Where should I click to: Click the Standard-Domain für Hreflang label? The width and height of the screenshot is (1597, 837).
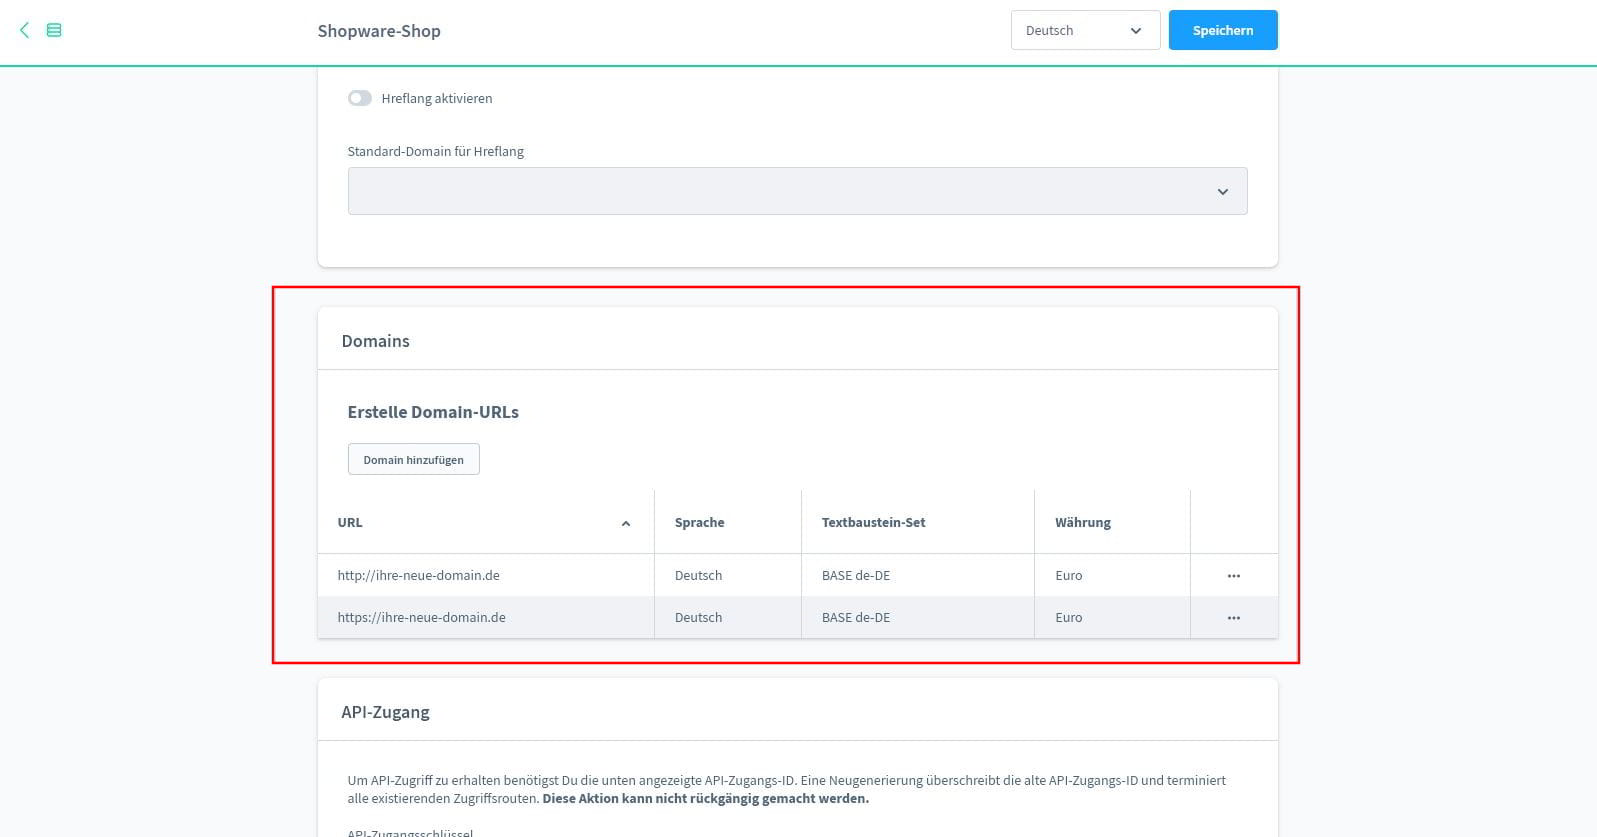point(435,151)
